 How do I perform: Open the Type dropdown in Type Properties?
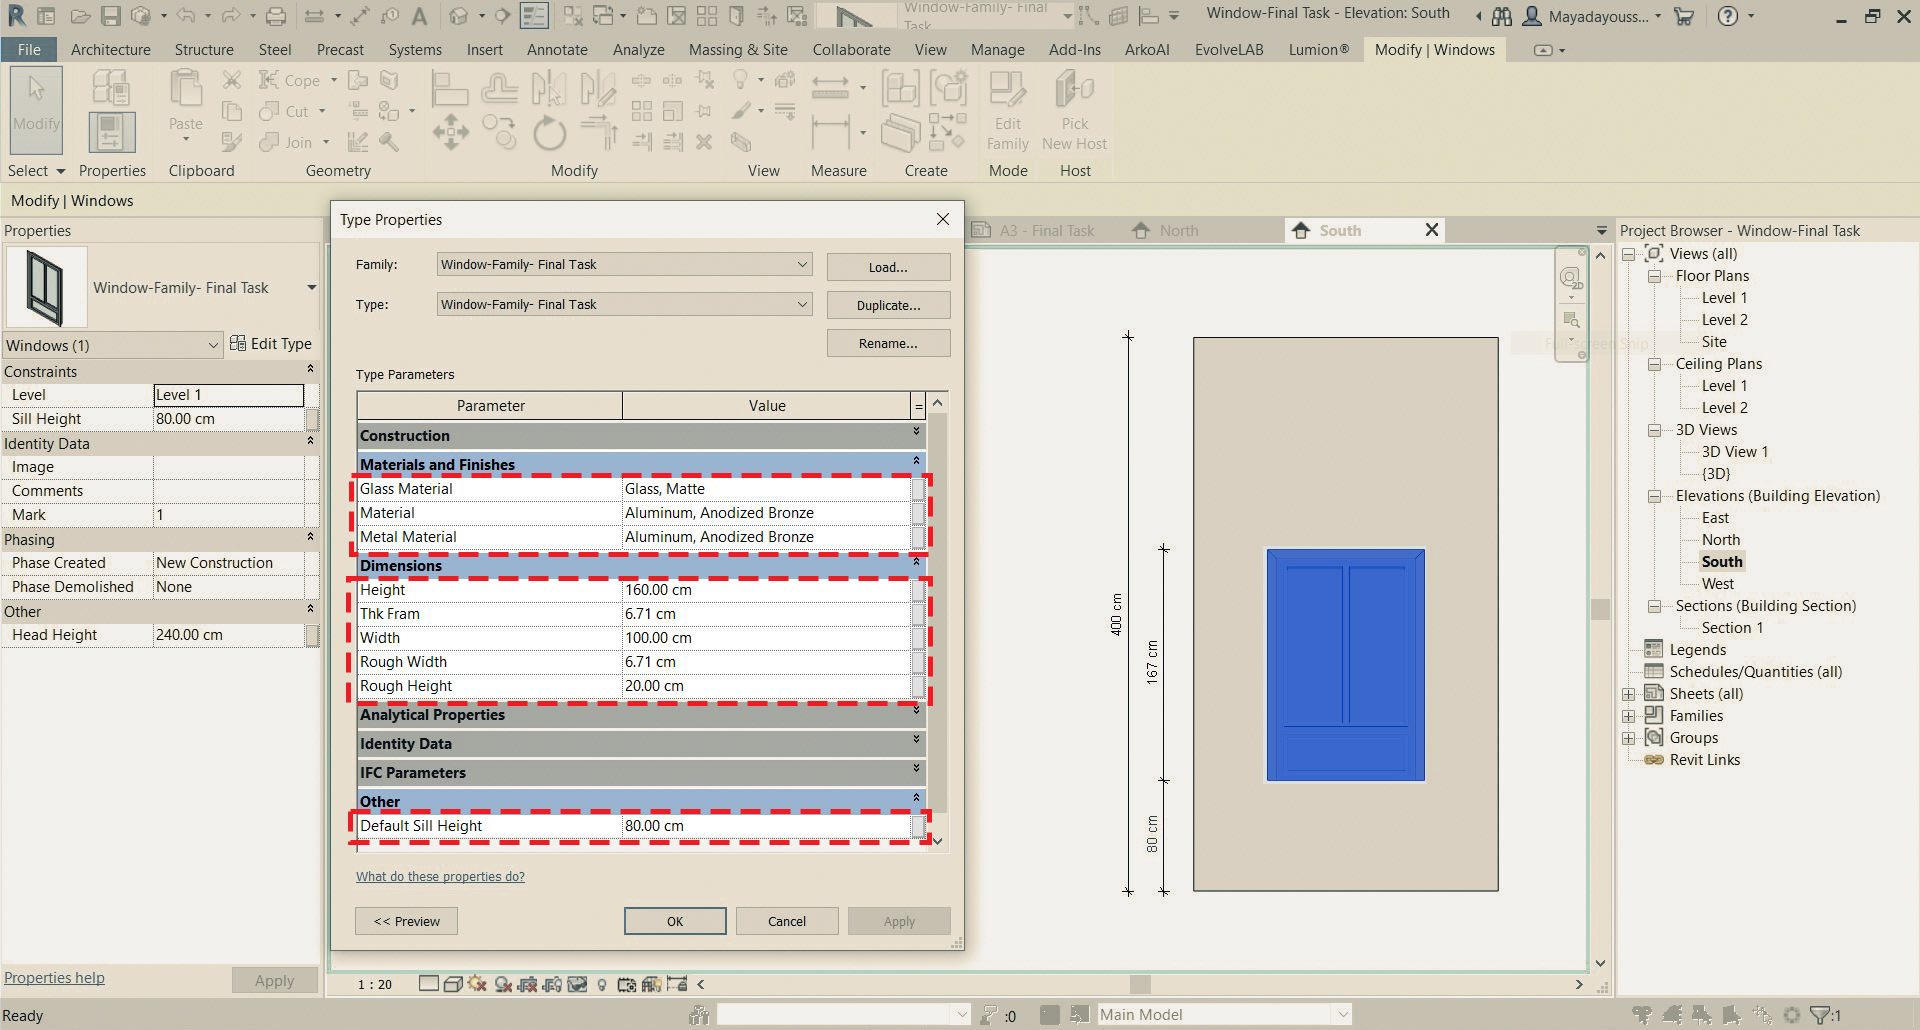tap(625, 305)
